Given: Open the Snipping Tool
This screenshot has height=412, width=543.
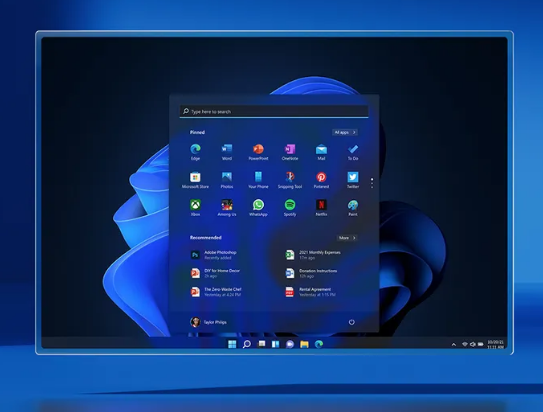Looking at the screenshot, I should click(290, 180).
